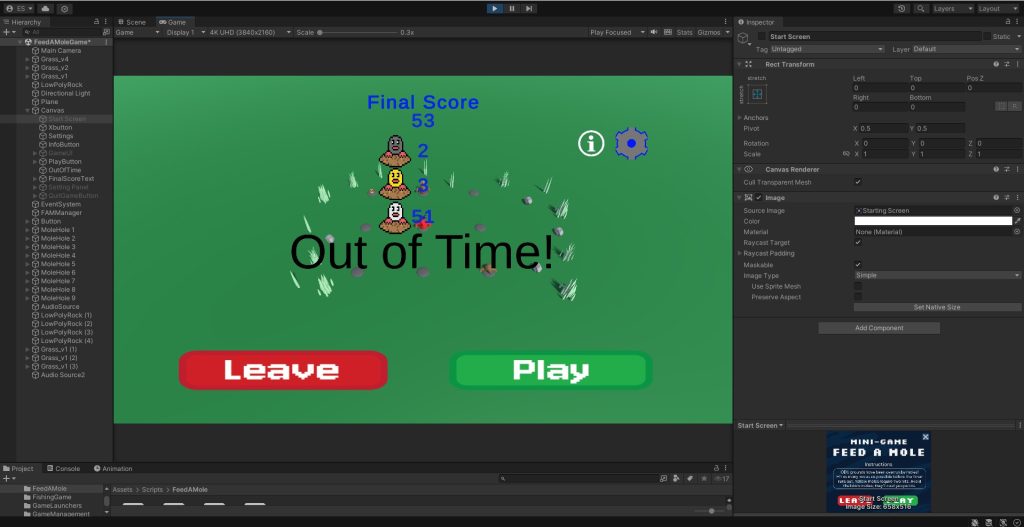Open Rect Transform presets icon
The height and width of the screenshot is (527, 1024).
[1007, 64]
